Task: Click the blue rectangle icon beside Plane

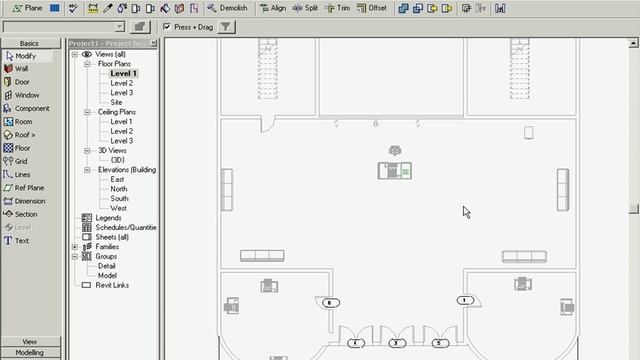Action: 55,8
